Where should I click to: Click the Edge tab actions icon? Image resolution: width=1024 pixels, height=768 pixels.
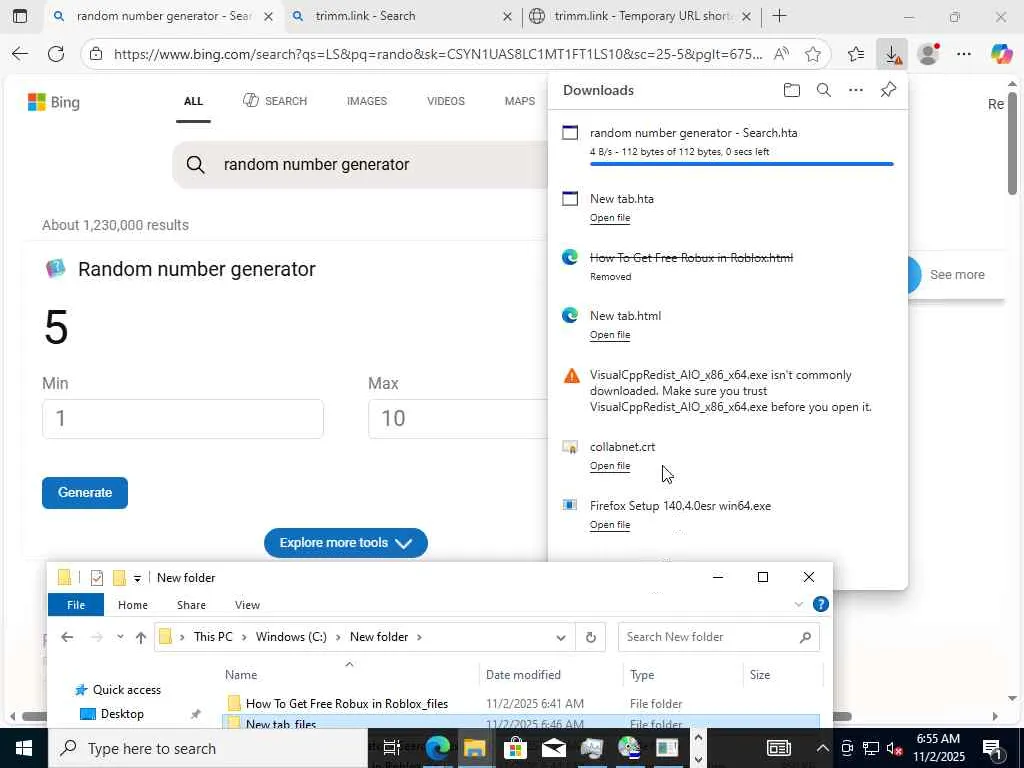(20, 16)
